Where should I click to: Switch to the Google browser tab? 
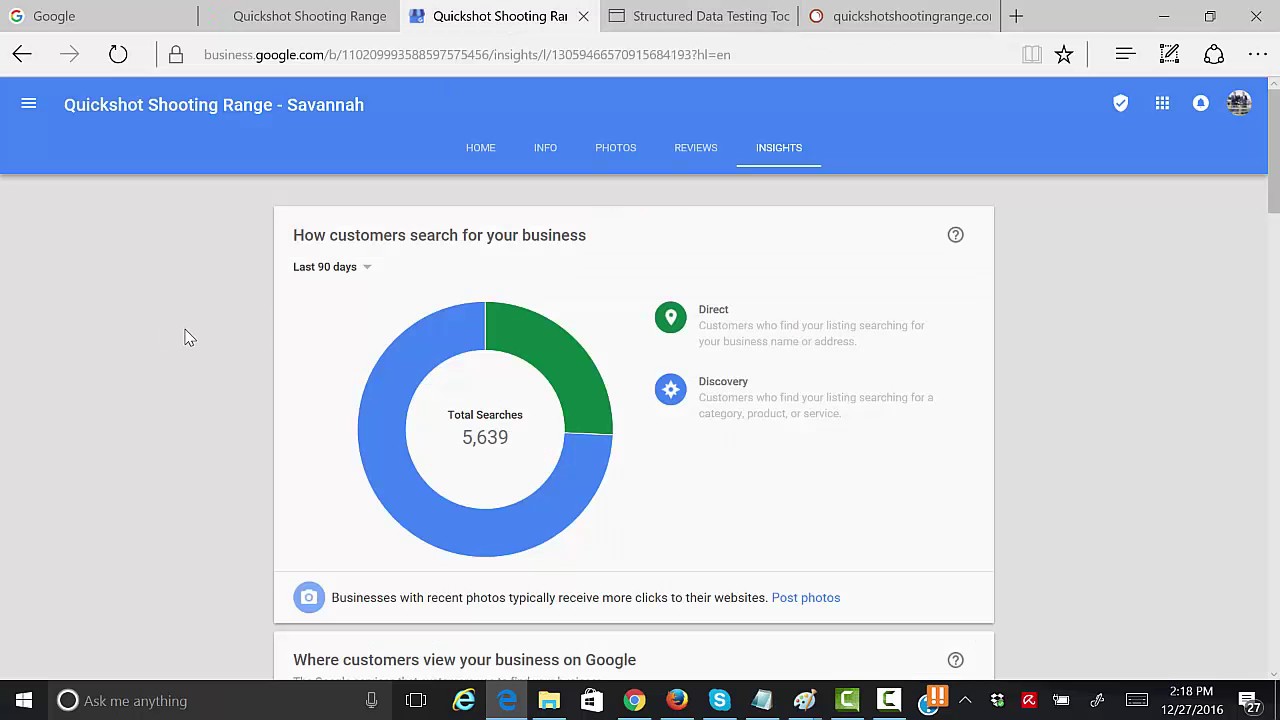pos(99,16)
